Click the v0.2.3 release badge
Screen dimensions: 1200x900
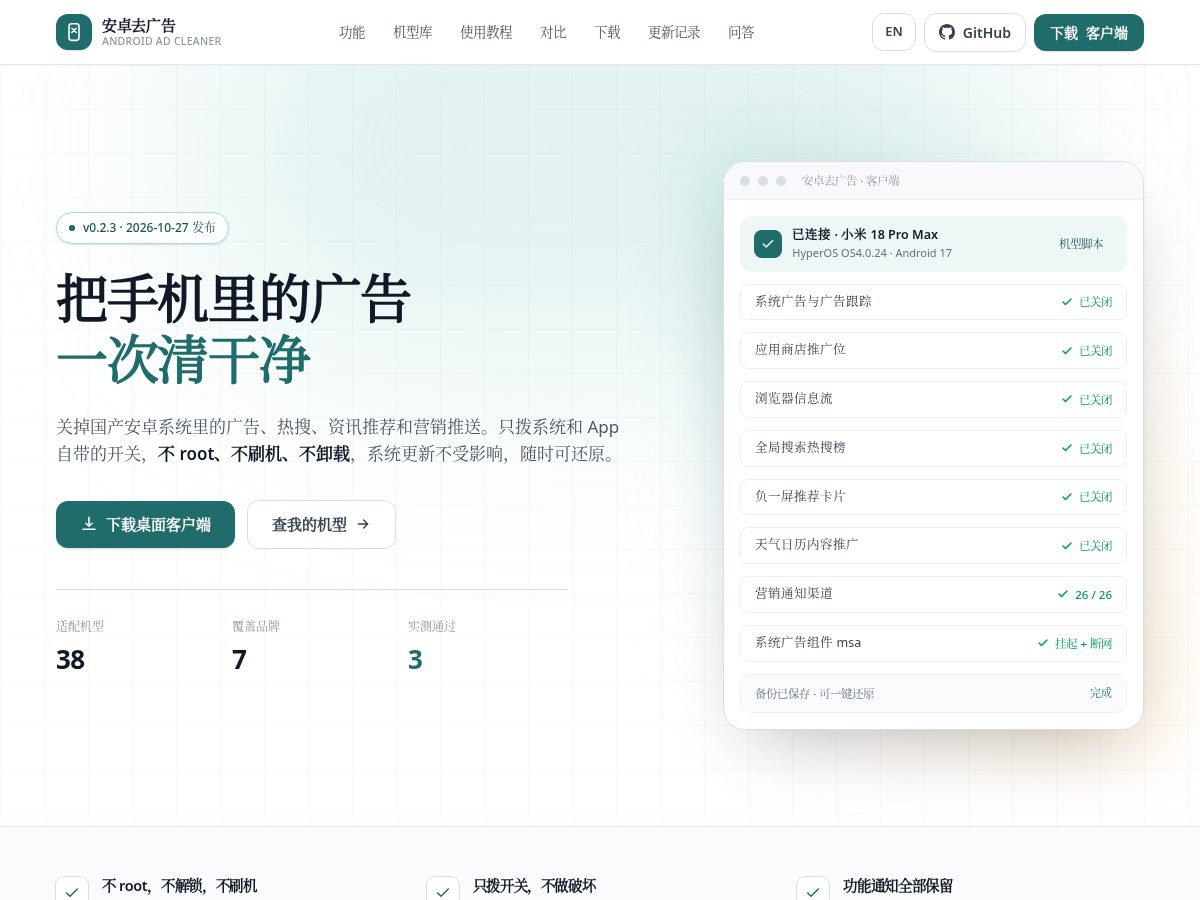[142, 228]
